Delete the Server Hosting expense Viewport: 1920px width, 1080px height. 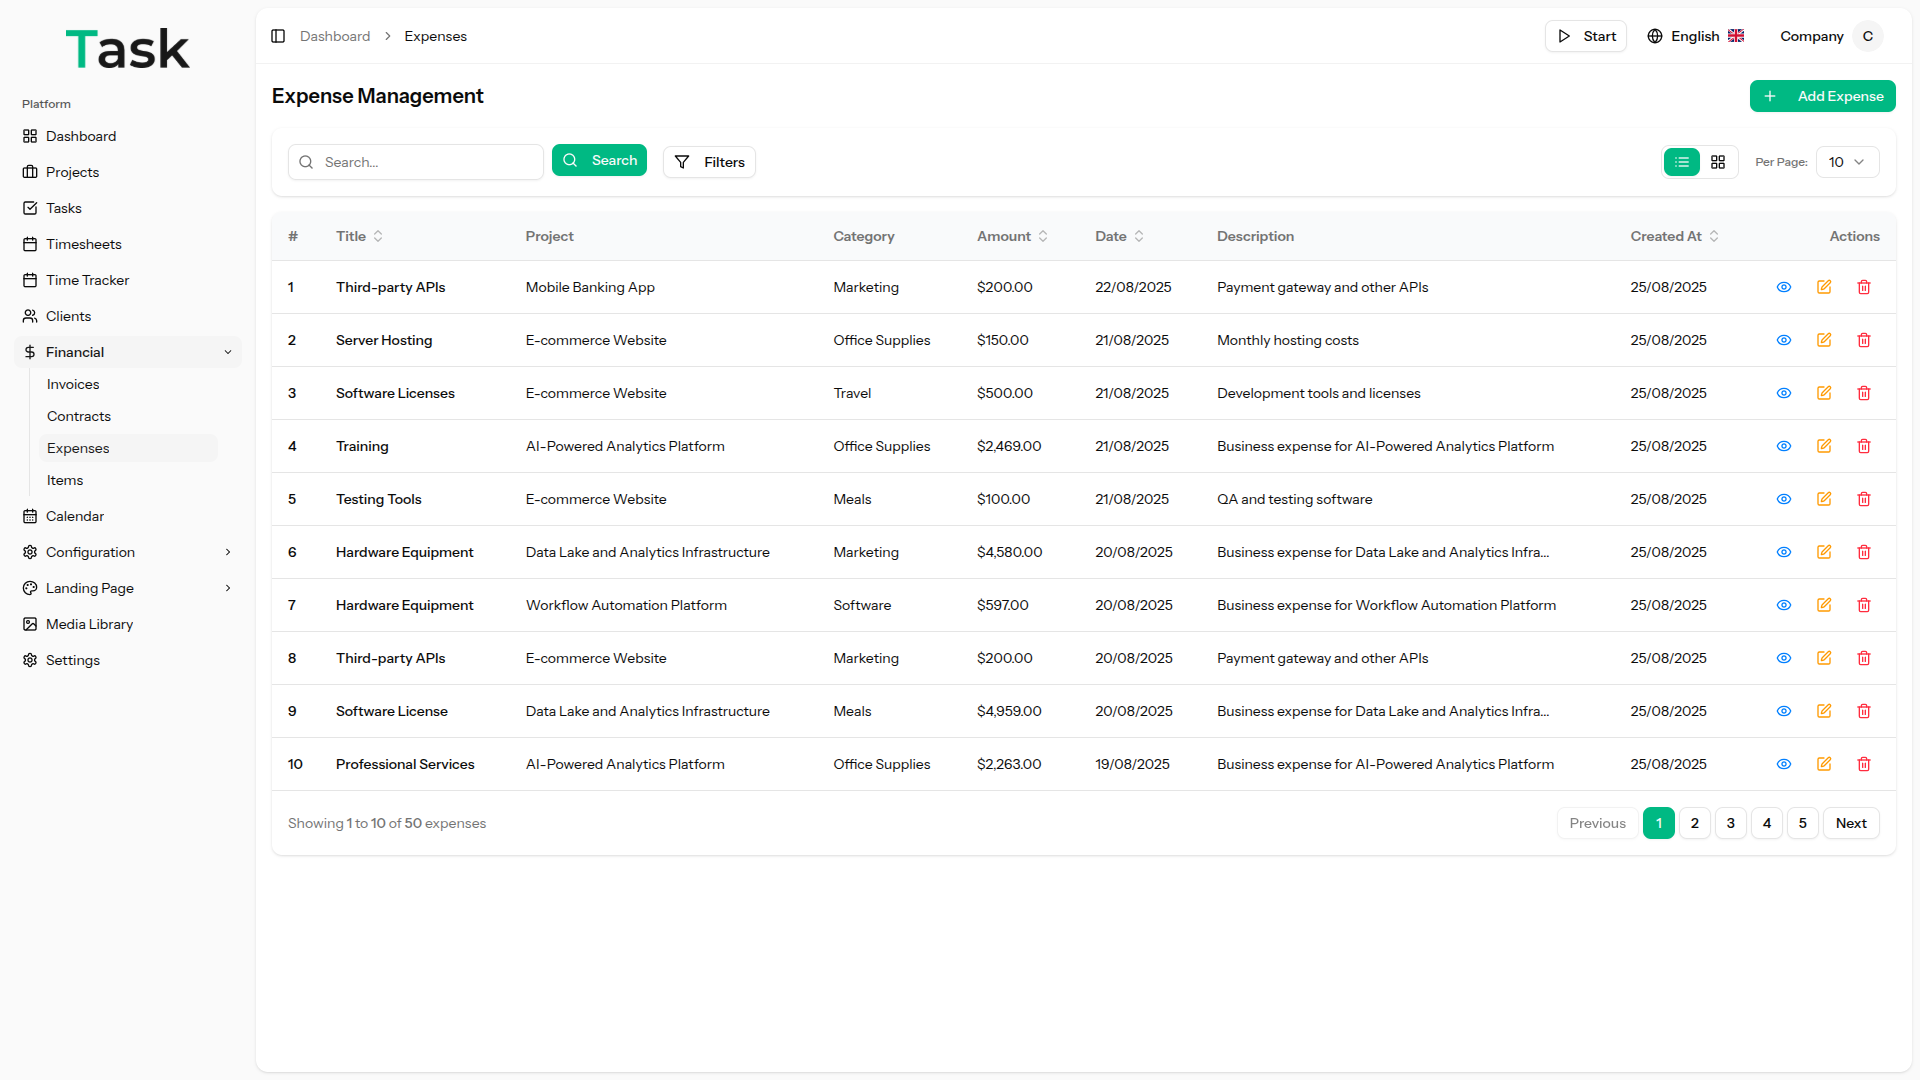point(1863,340)
